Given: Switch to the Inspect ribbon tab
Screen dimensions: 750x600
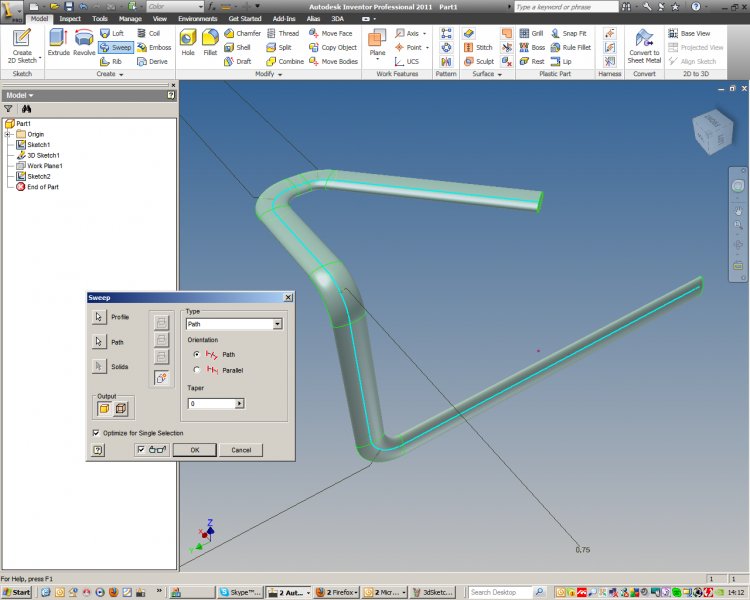Looking at the screenshot, I should [x=70, y=18].
